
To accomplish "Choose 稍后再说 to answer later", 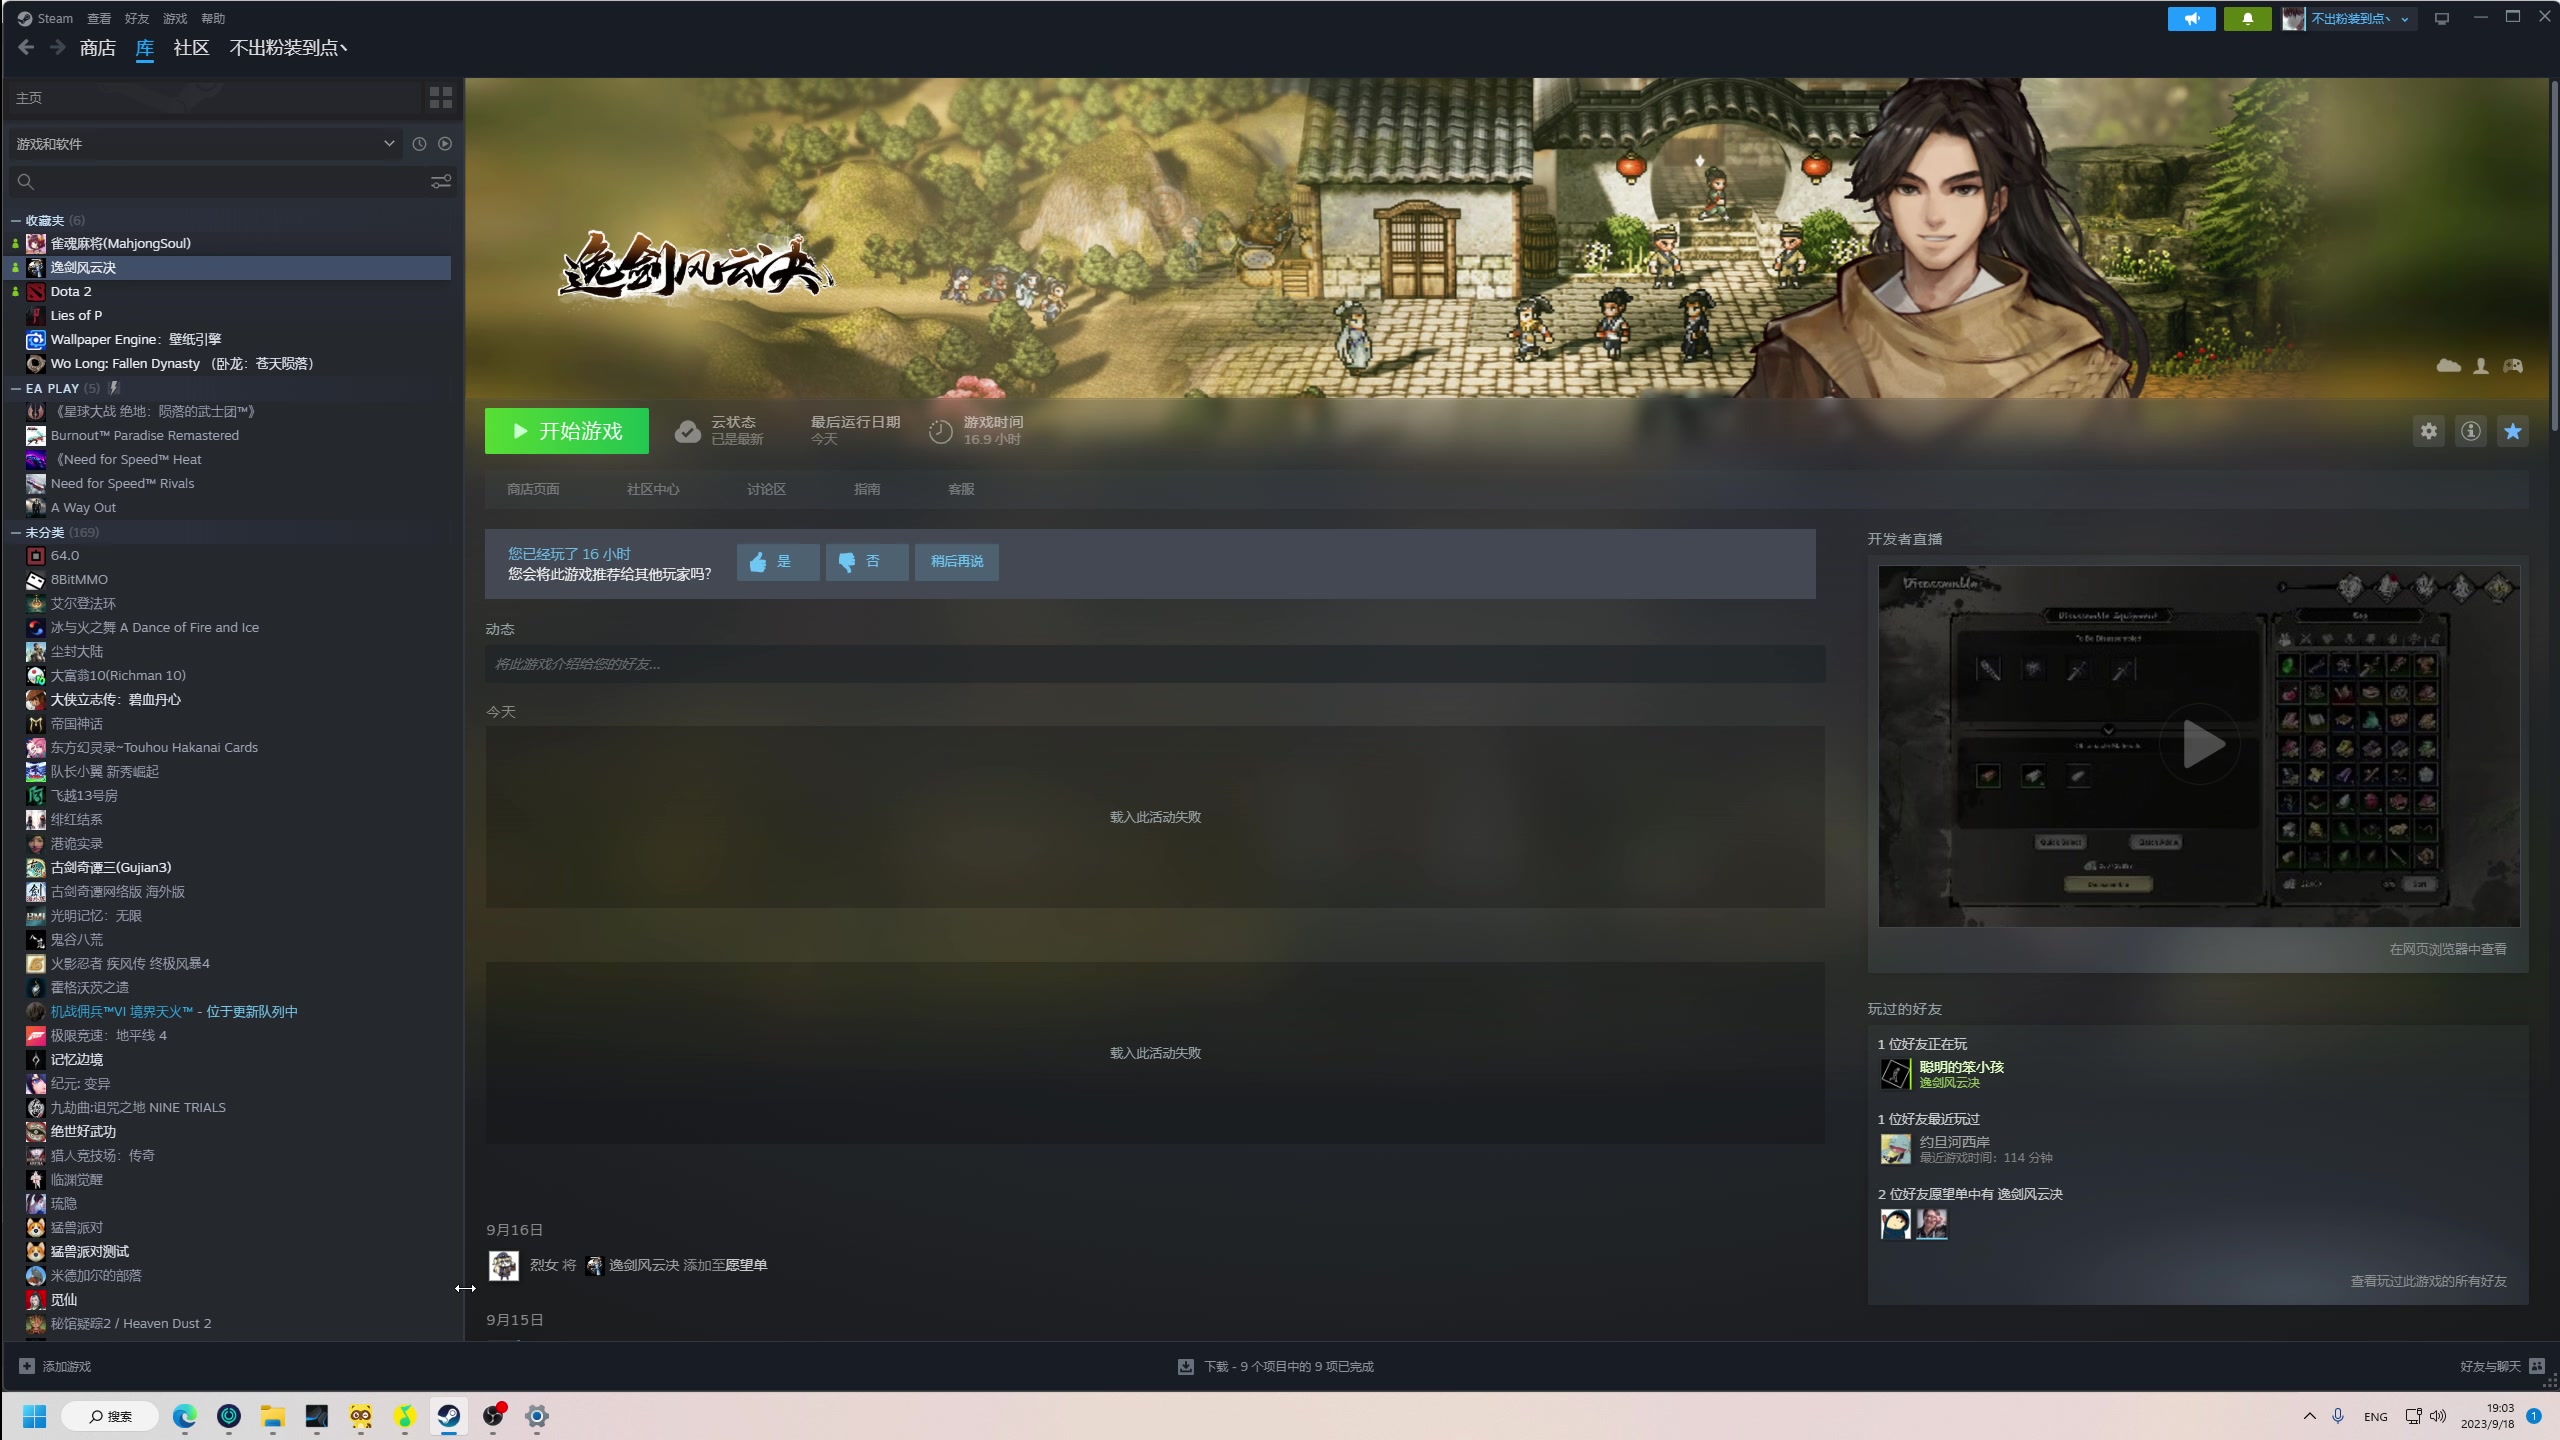I will click(x=957, y=562).
